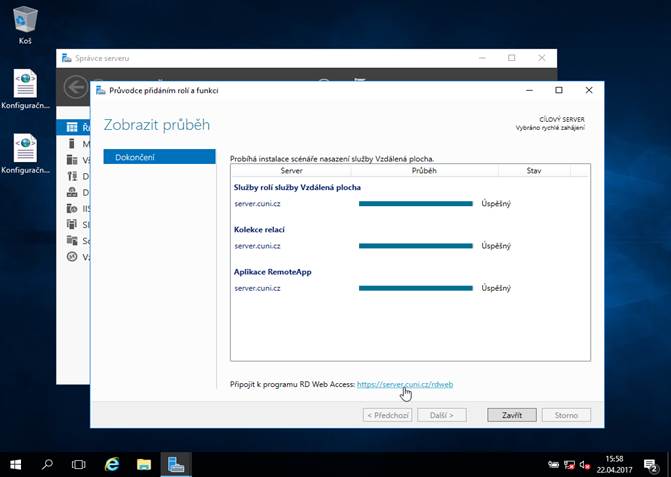Open File Explorer from taskbar
Image resolution: width=671 pixels, height=477 pixels.
click(144, 465)
